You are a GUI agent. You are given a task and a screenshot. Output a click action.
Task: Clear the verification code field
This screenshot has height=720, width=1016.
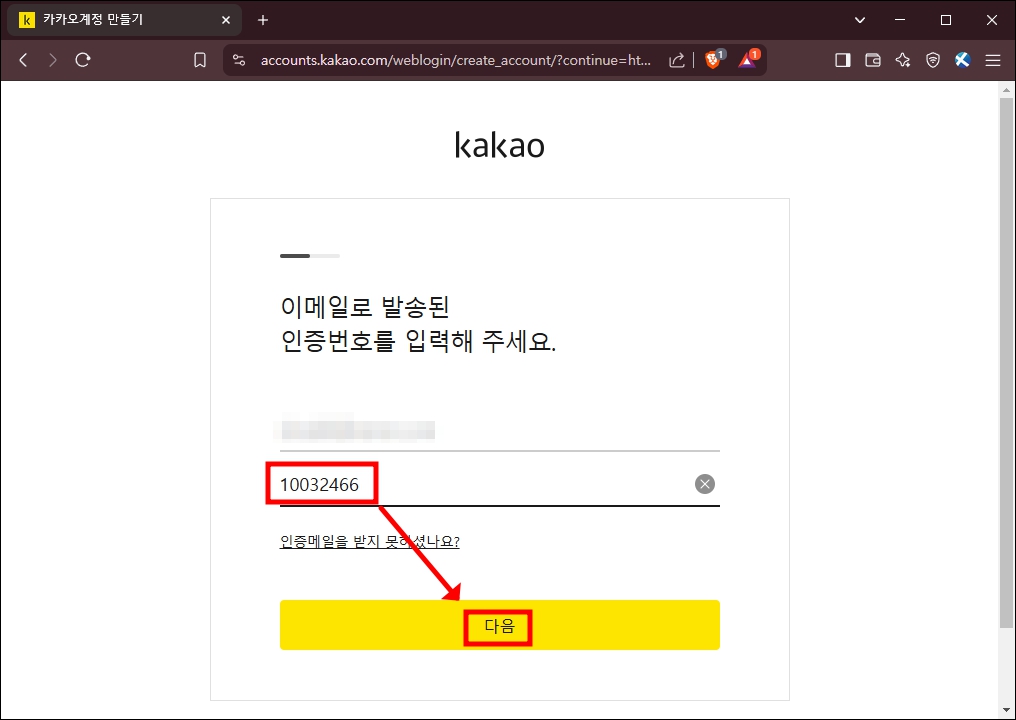(x=704, y=484)
